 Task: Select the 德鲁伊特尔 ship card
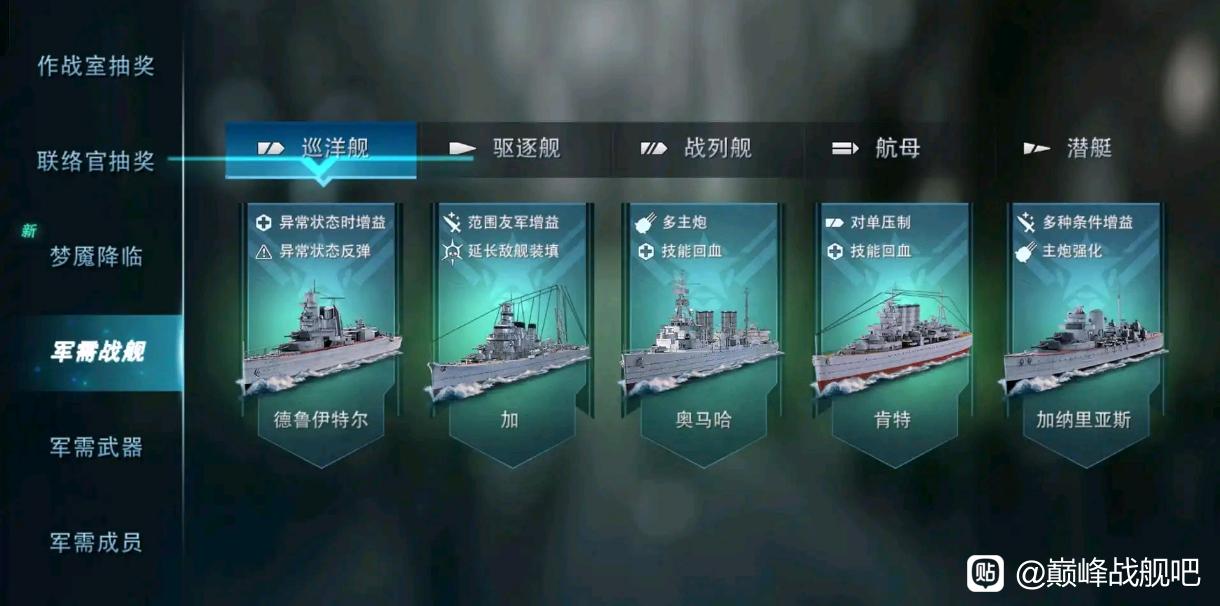321,335
